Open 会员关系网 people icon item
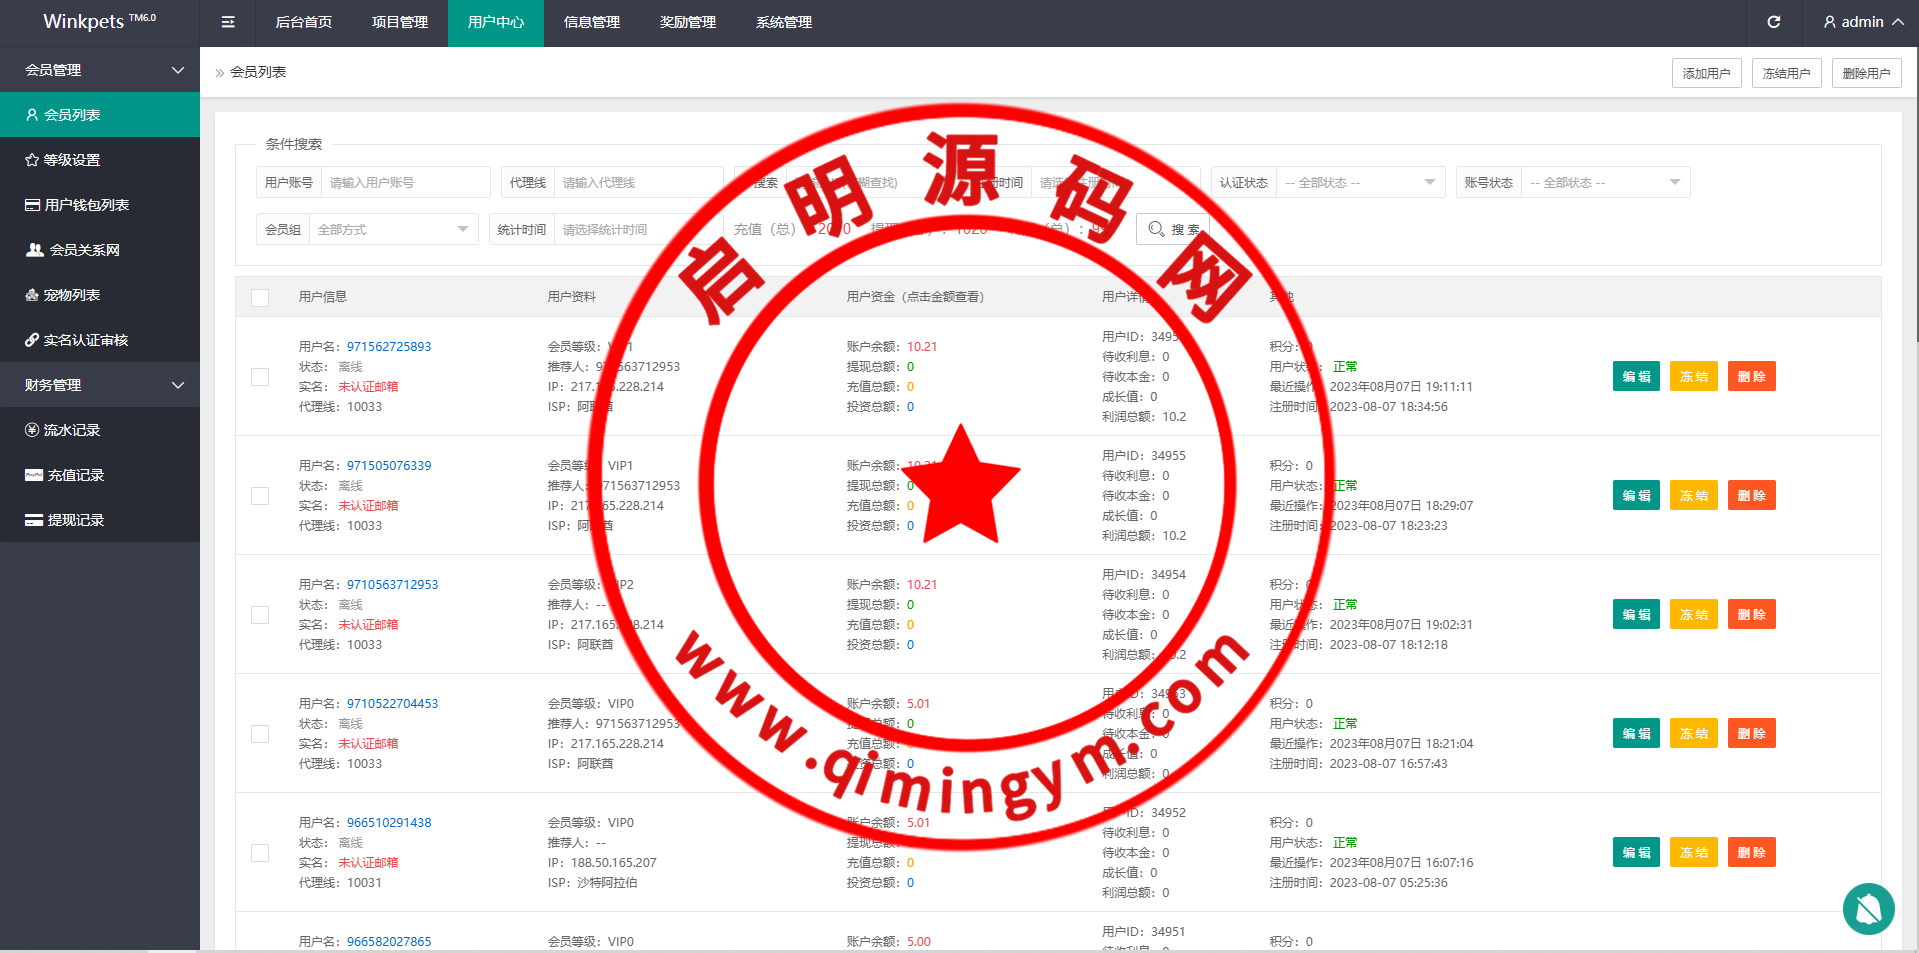Image resolution: width=1919 pixels, height=953 pixels. (73, 250)
